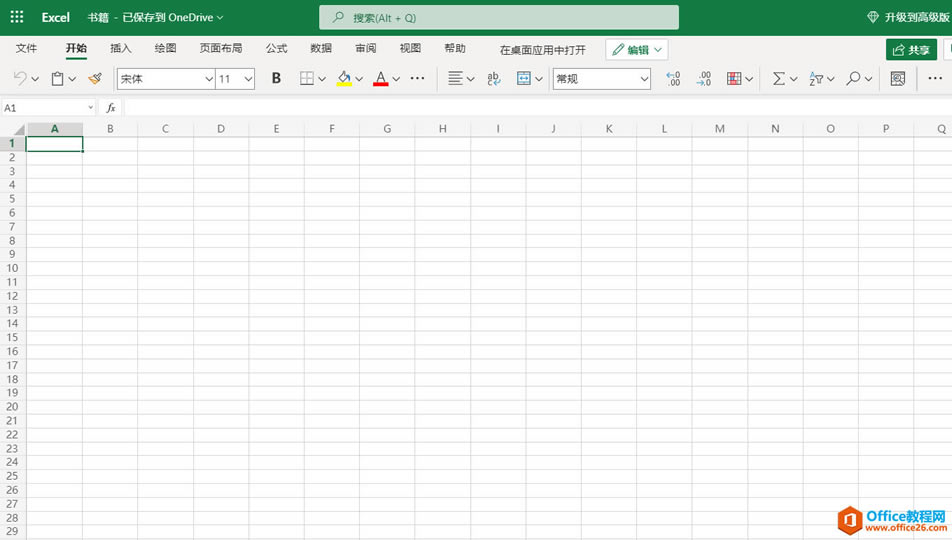
Task: Switch to the 公式 tab
Action: (x=276, y=49)
